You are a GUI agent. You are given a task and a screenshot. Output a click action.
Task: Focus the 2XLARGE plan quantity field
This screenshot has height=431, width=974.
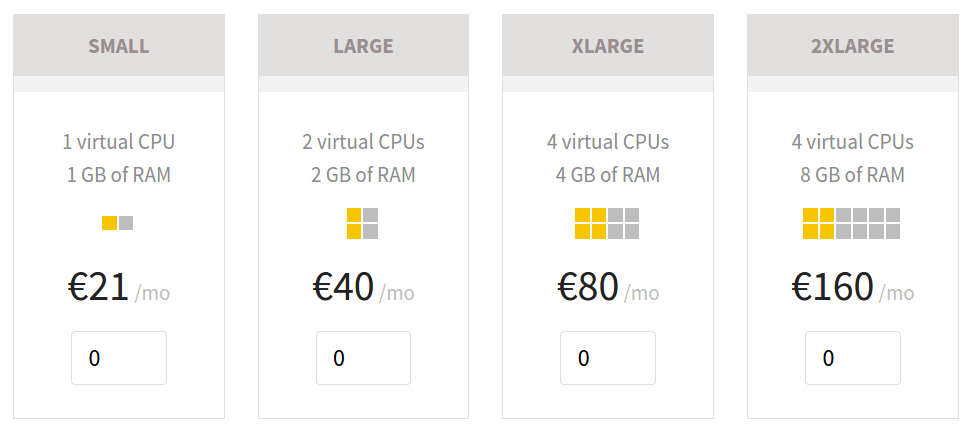point(852,358)
